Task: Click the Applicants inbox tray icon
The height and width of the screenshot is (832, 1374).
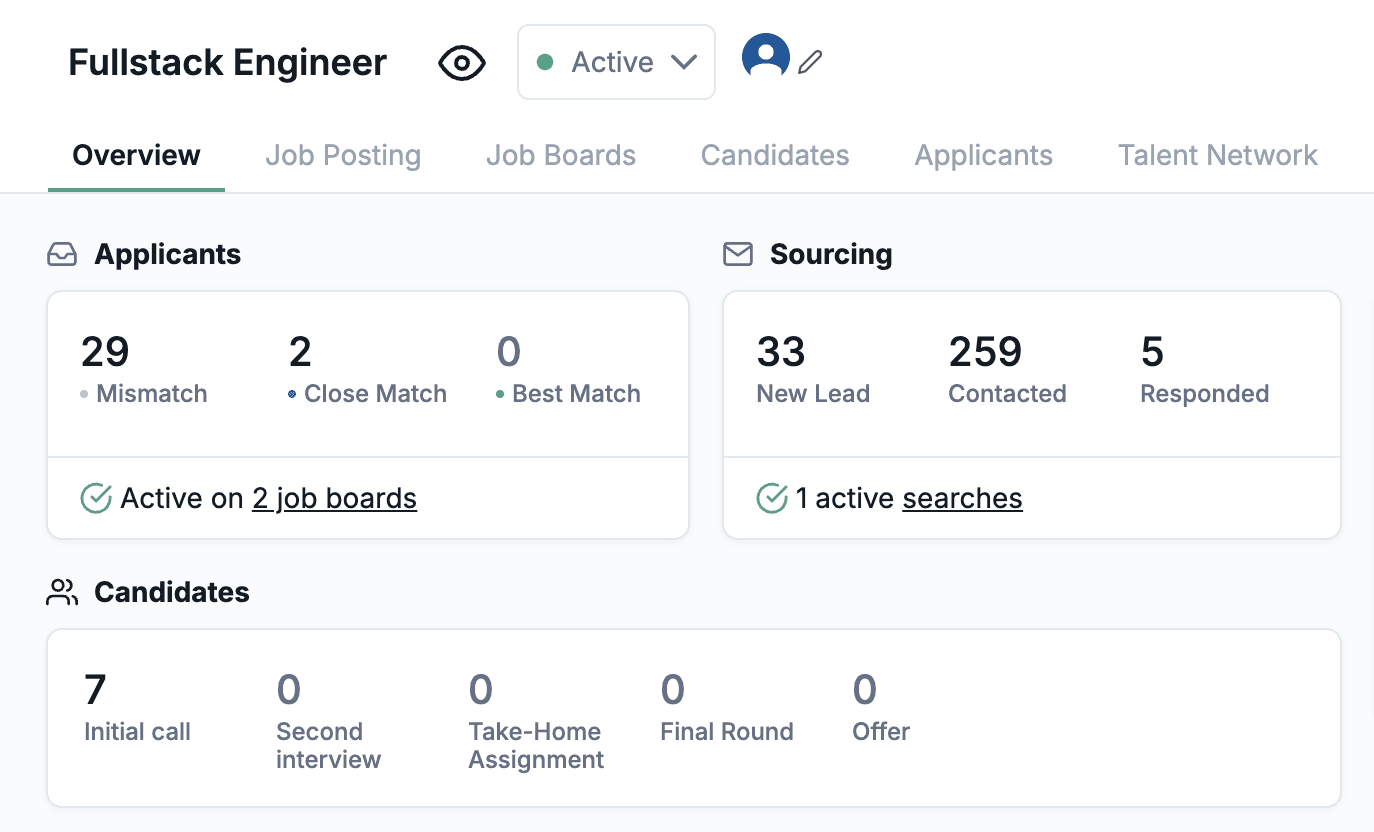Action: tap(62, 255)
